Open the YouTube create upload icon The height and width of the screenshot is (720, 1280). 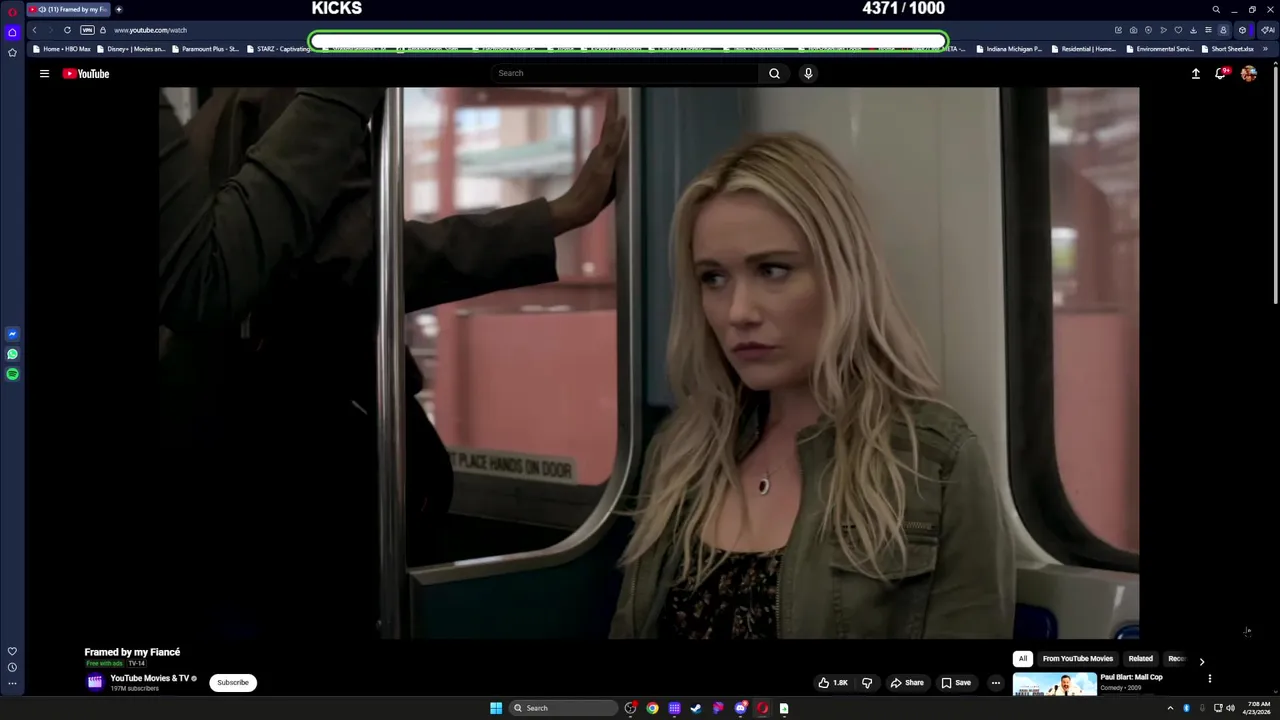(x=1195, y=73)
